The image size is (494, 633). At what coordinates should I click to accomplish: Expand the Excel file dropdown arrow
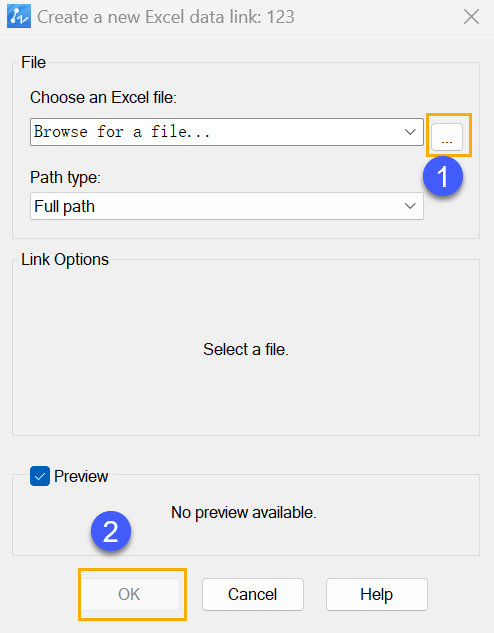click(x=410, y=132)
